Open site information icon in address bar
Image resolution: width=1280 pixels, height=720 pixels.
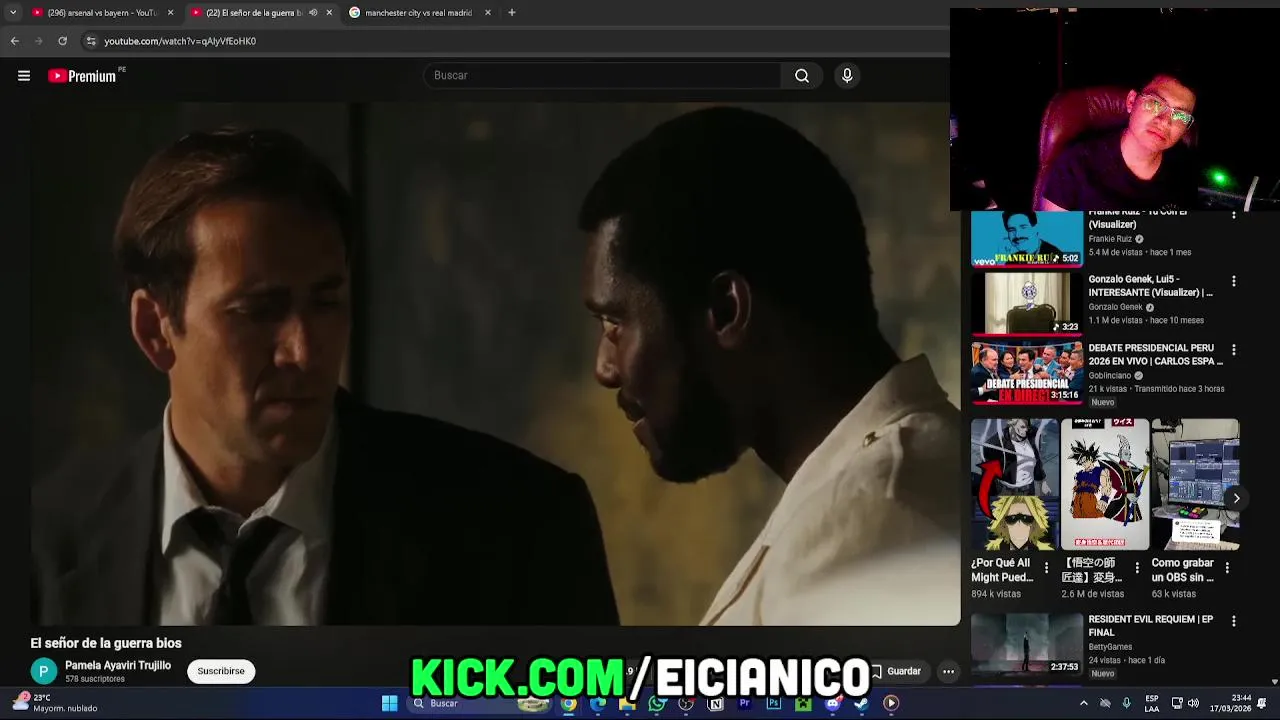(91, 41)
